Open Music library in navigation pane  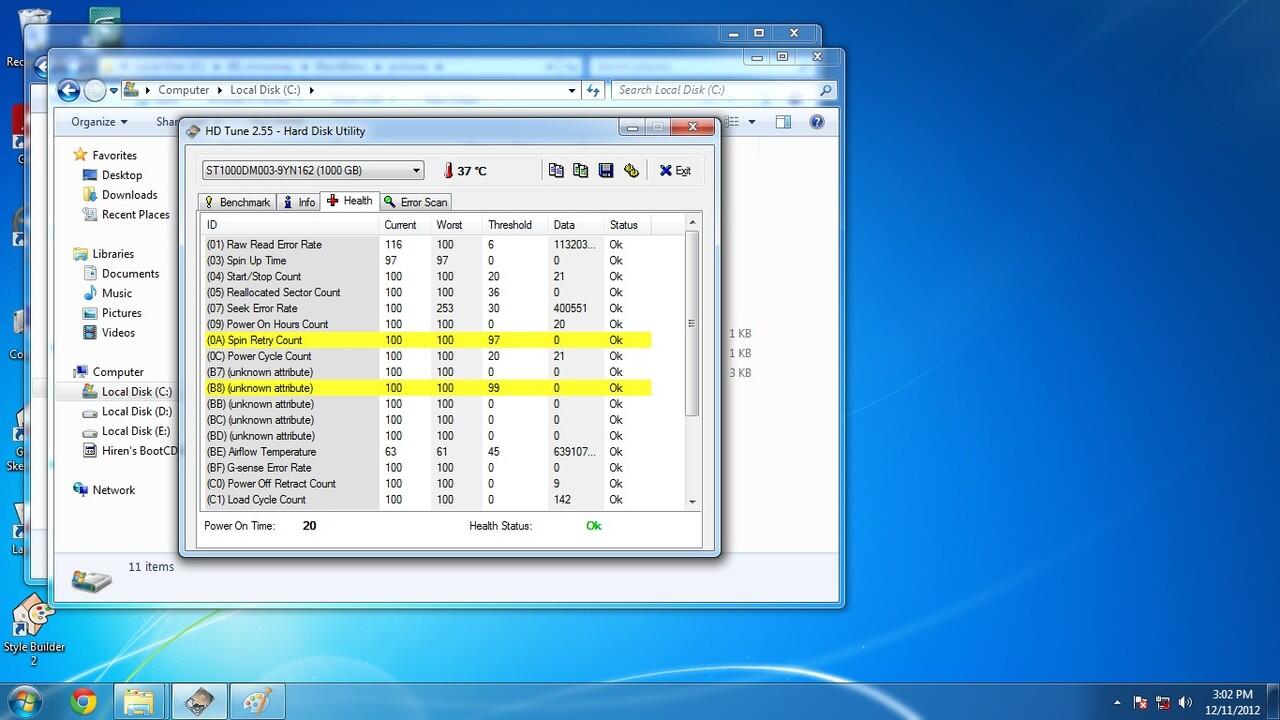point(116,293)
